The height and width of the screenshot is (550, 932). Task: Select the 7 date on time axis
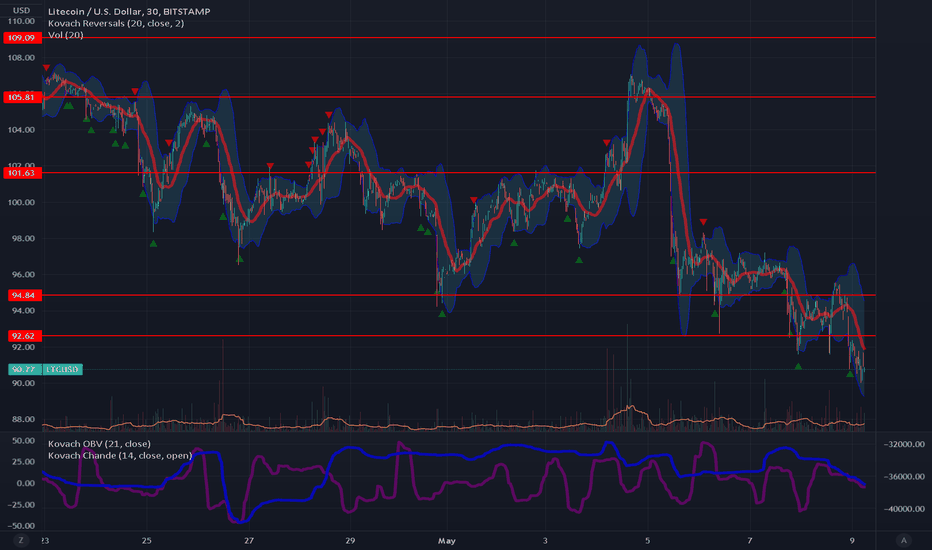click(750, 540)
